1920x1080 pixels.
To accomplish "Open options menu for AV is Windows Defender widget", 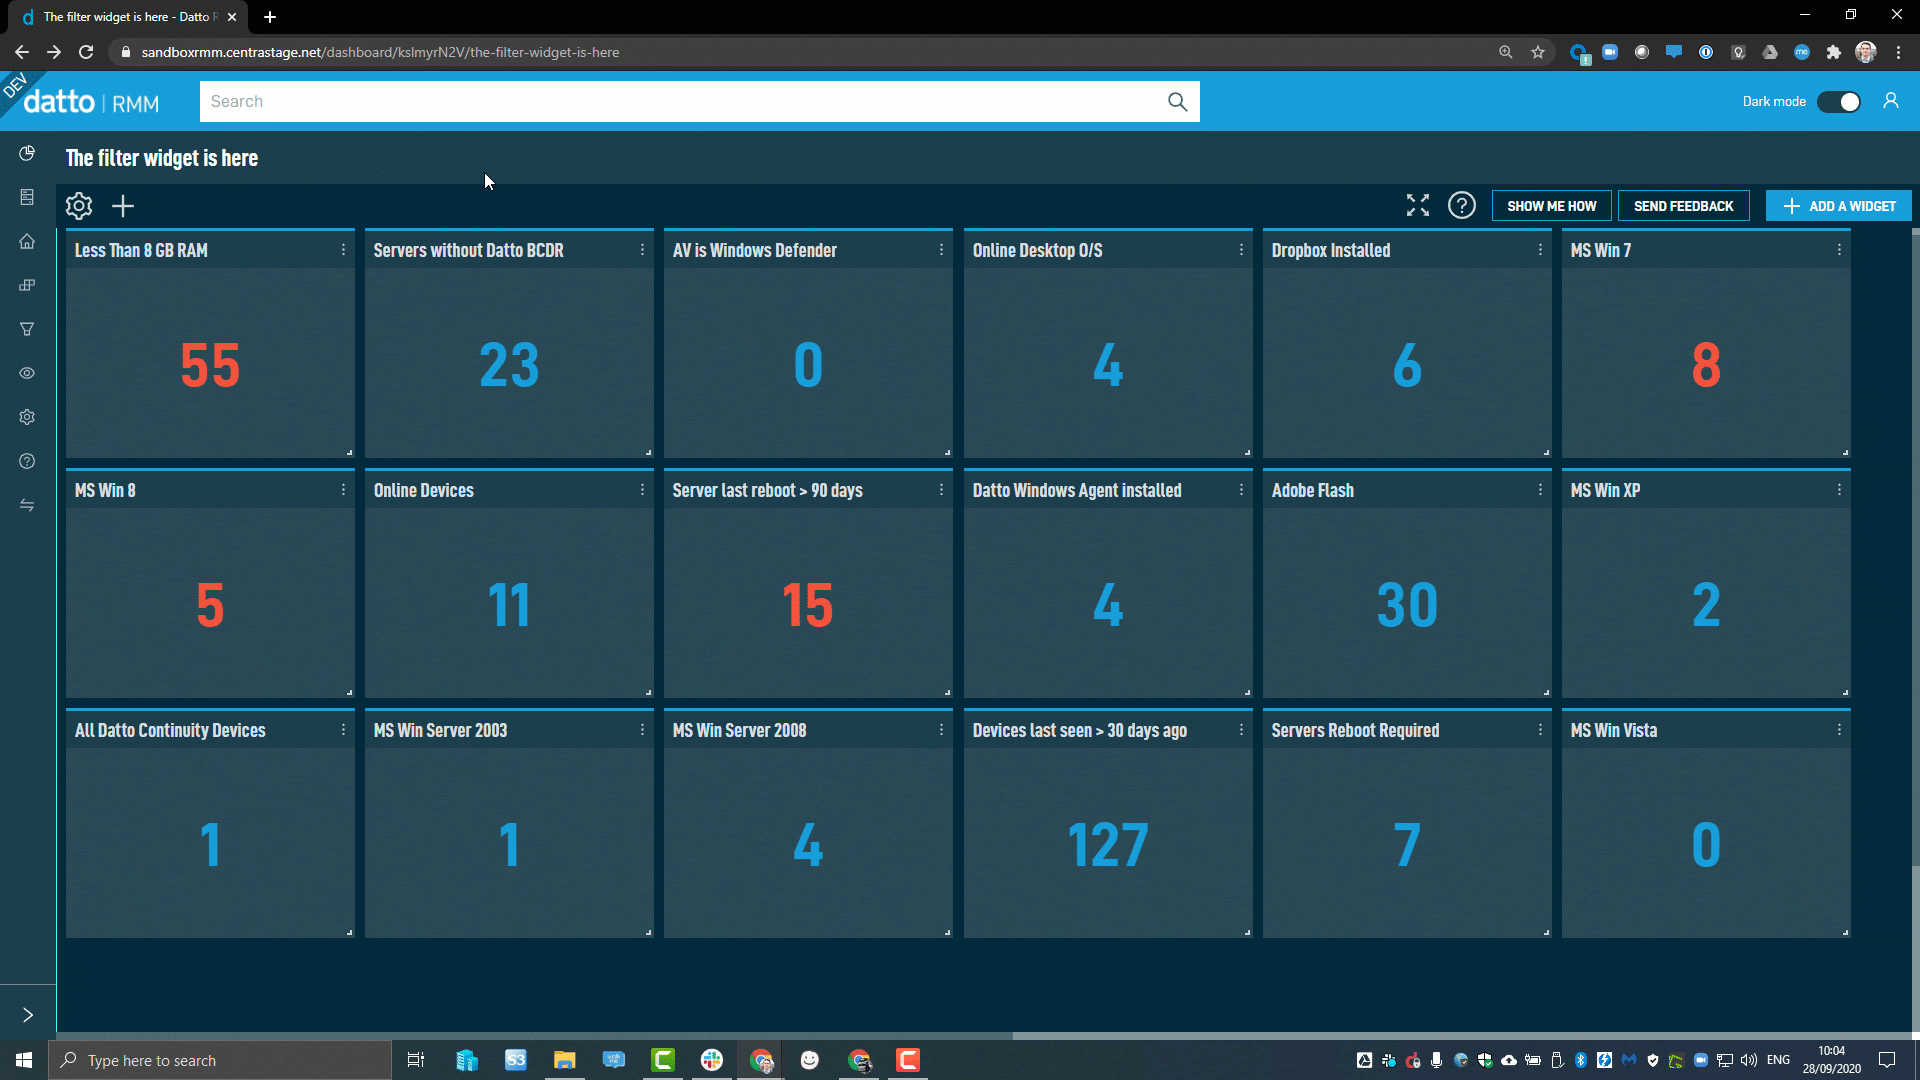I will pyautogui.click(x=941, y=250).
